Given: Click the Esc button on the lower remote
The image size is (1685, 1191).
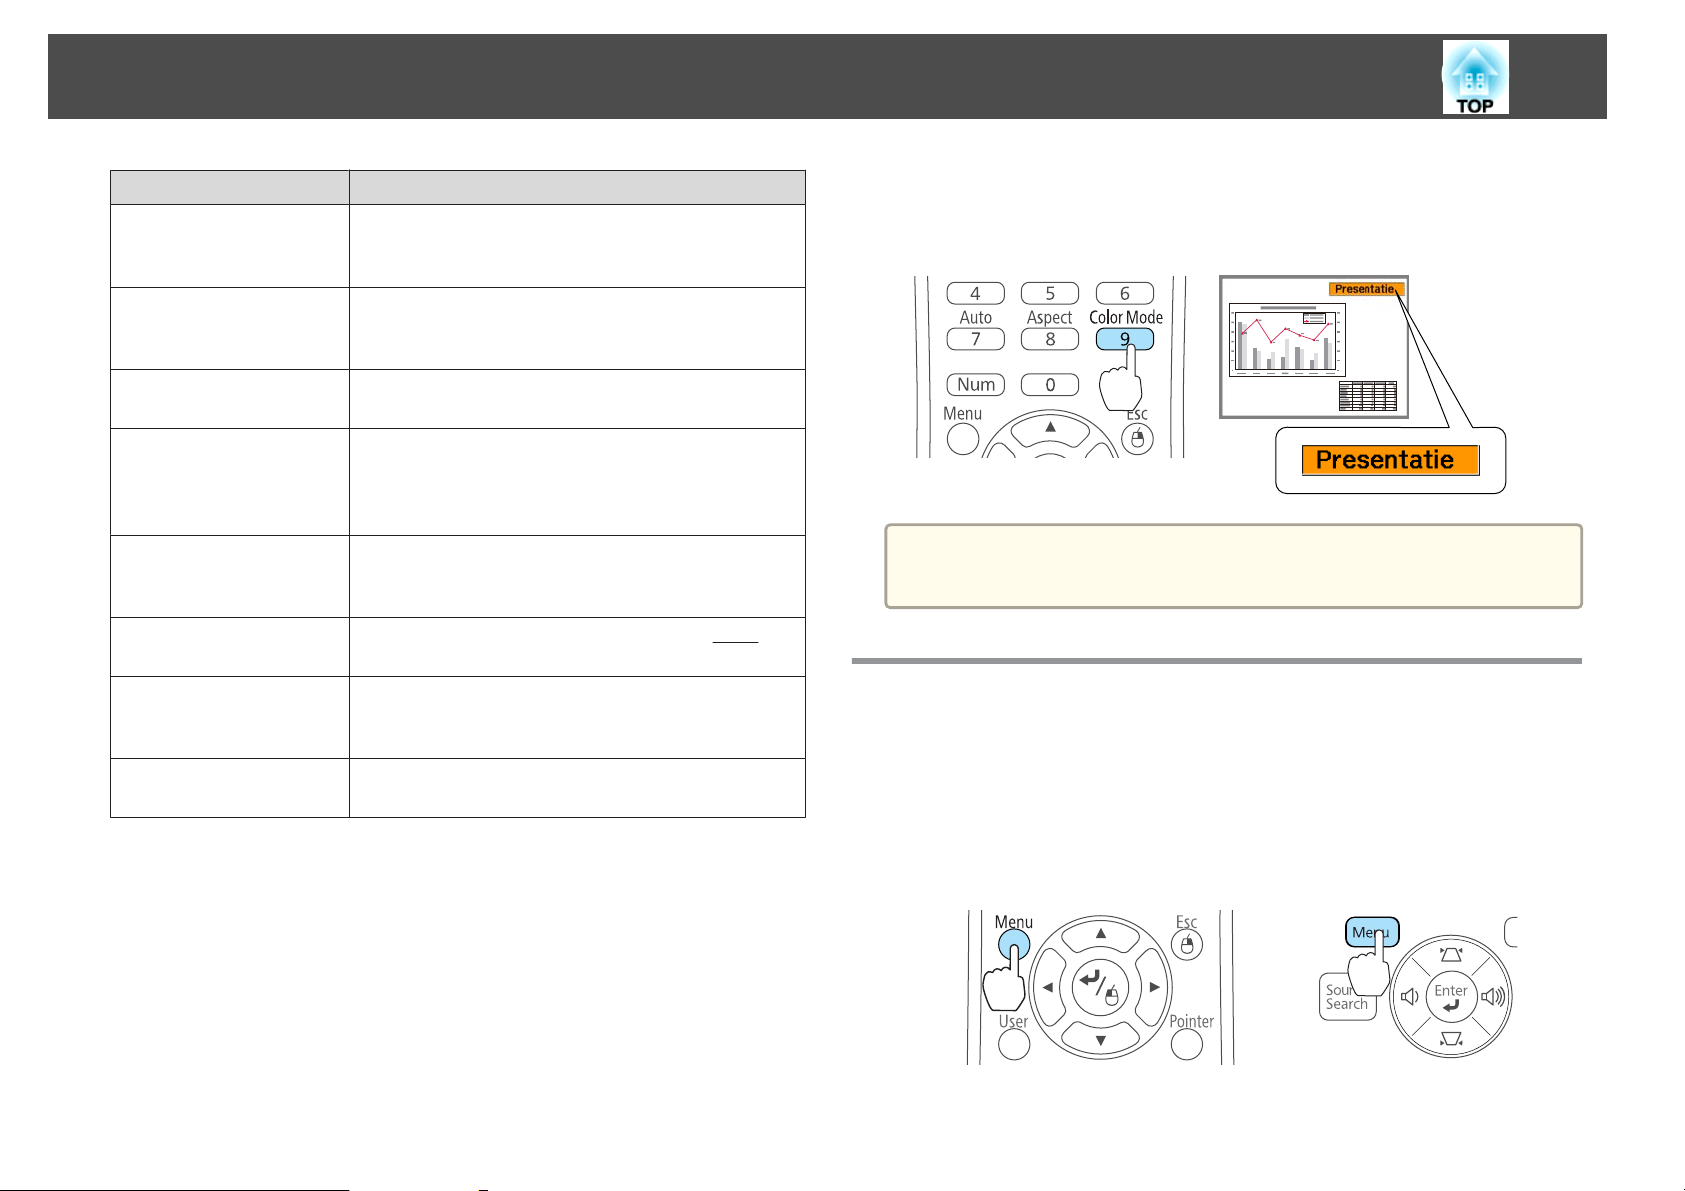Looking at the screenshot, I should [1187, 945].
